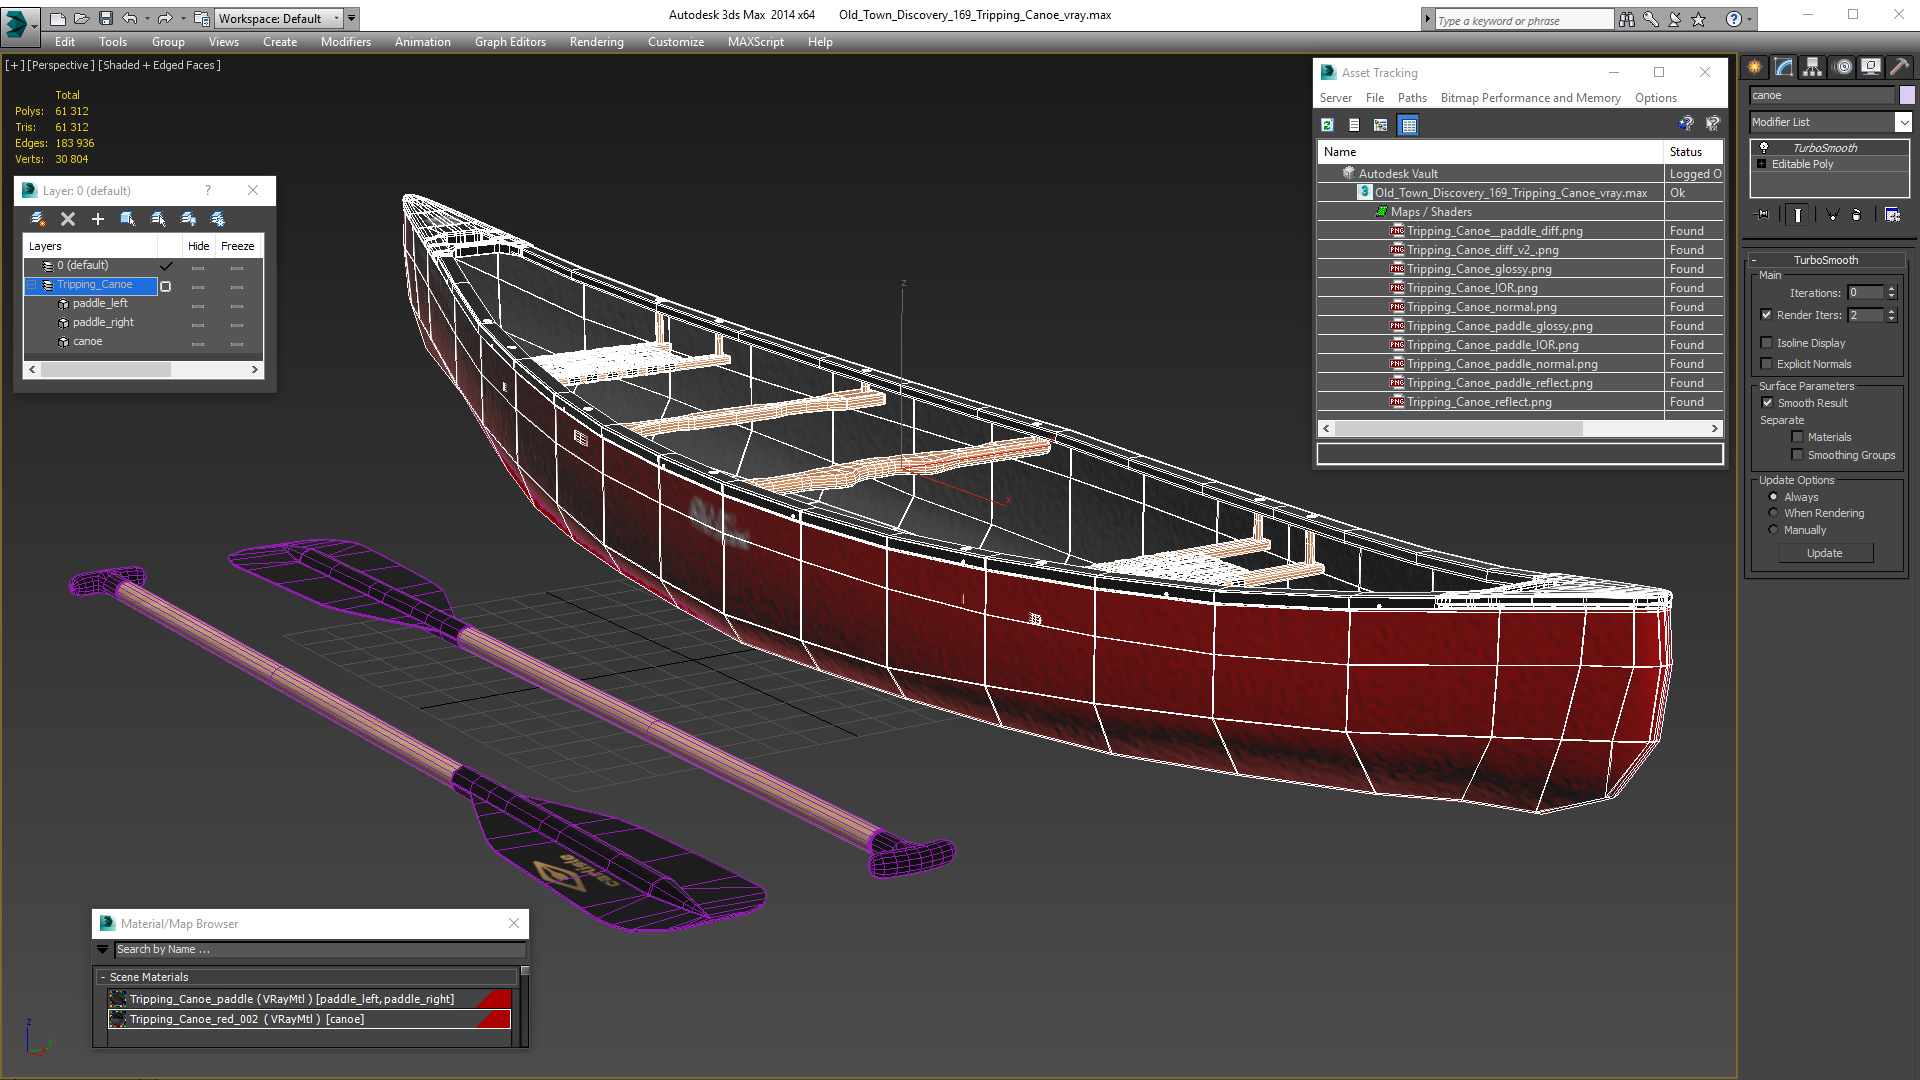
Task: Click Remove Modifier trash icon below stack
Action: pyautogui.click(x=1857, y=214)
